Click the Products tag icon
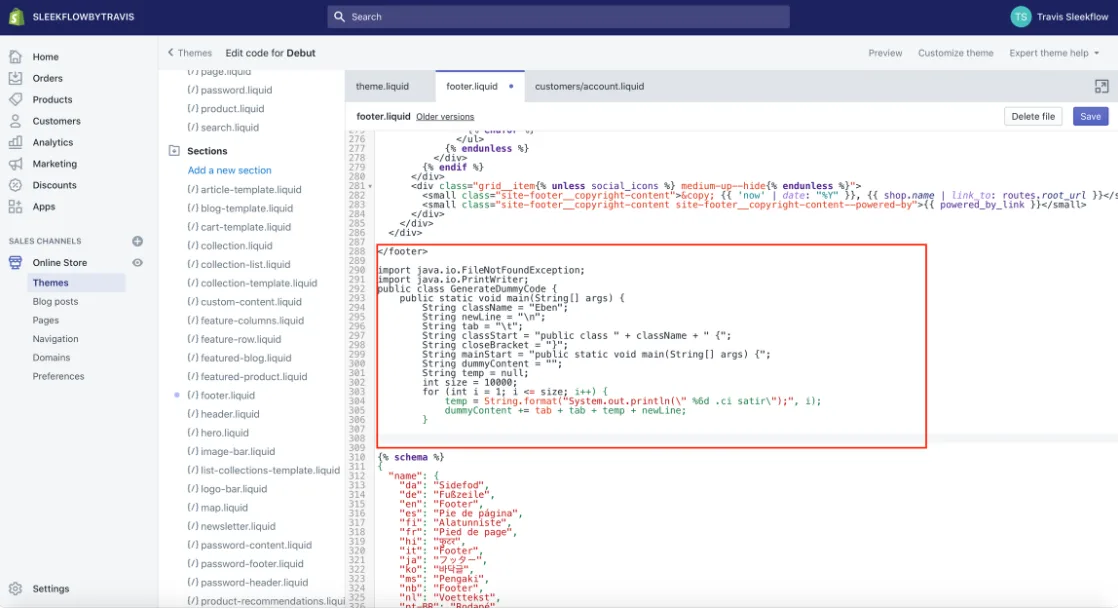 click(16, 99)
